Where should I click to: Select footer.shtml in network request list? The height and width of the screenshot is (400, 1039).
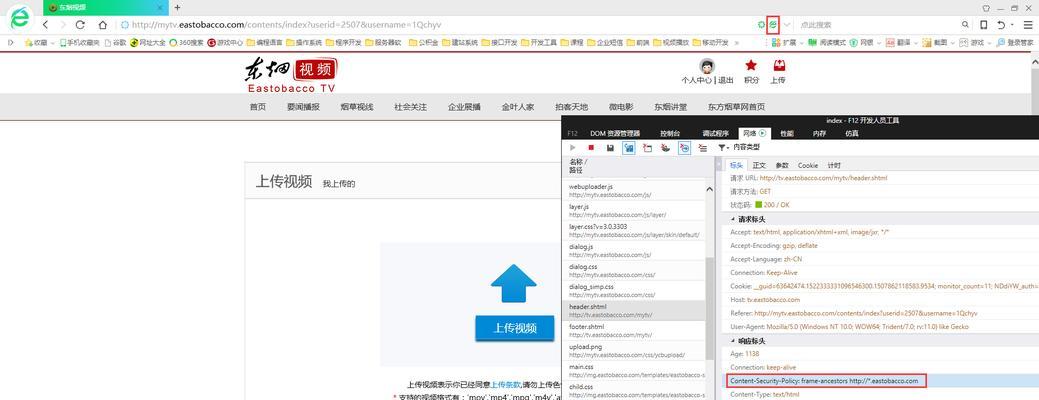click(x=633, y=330)
